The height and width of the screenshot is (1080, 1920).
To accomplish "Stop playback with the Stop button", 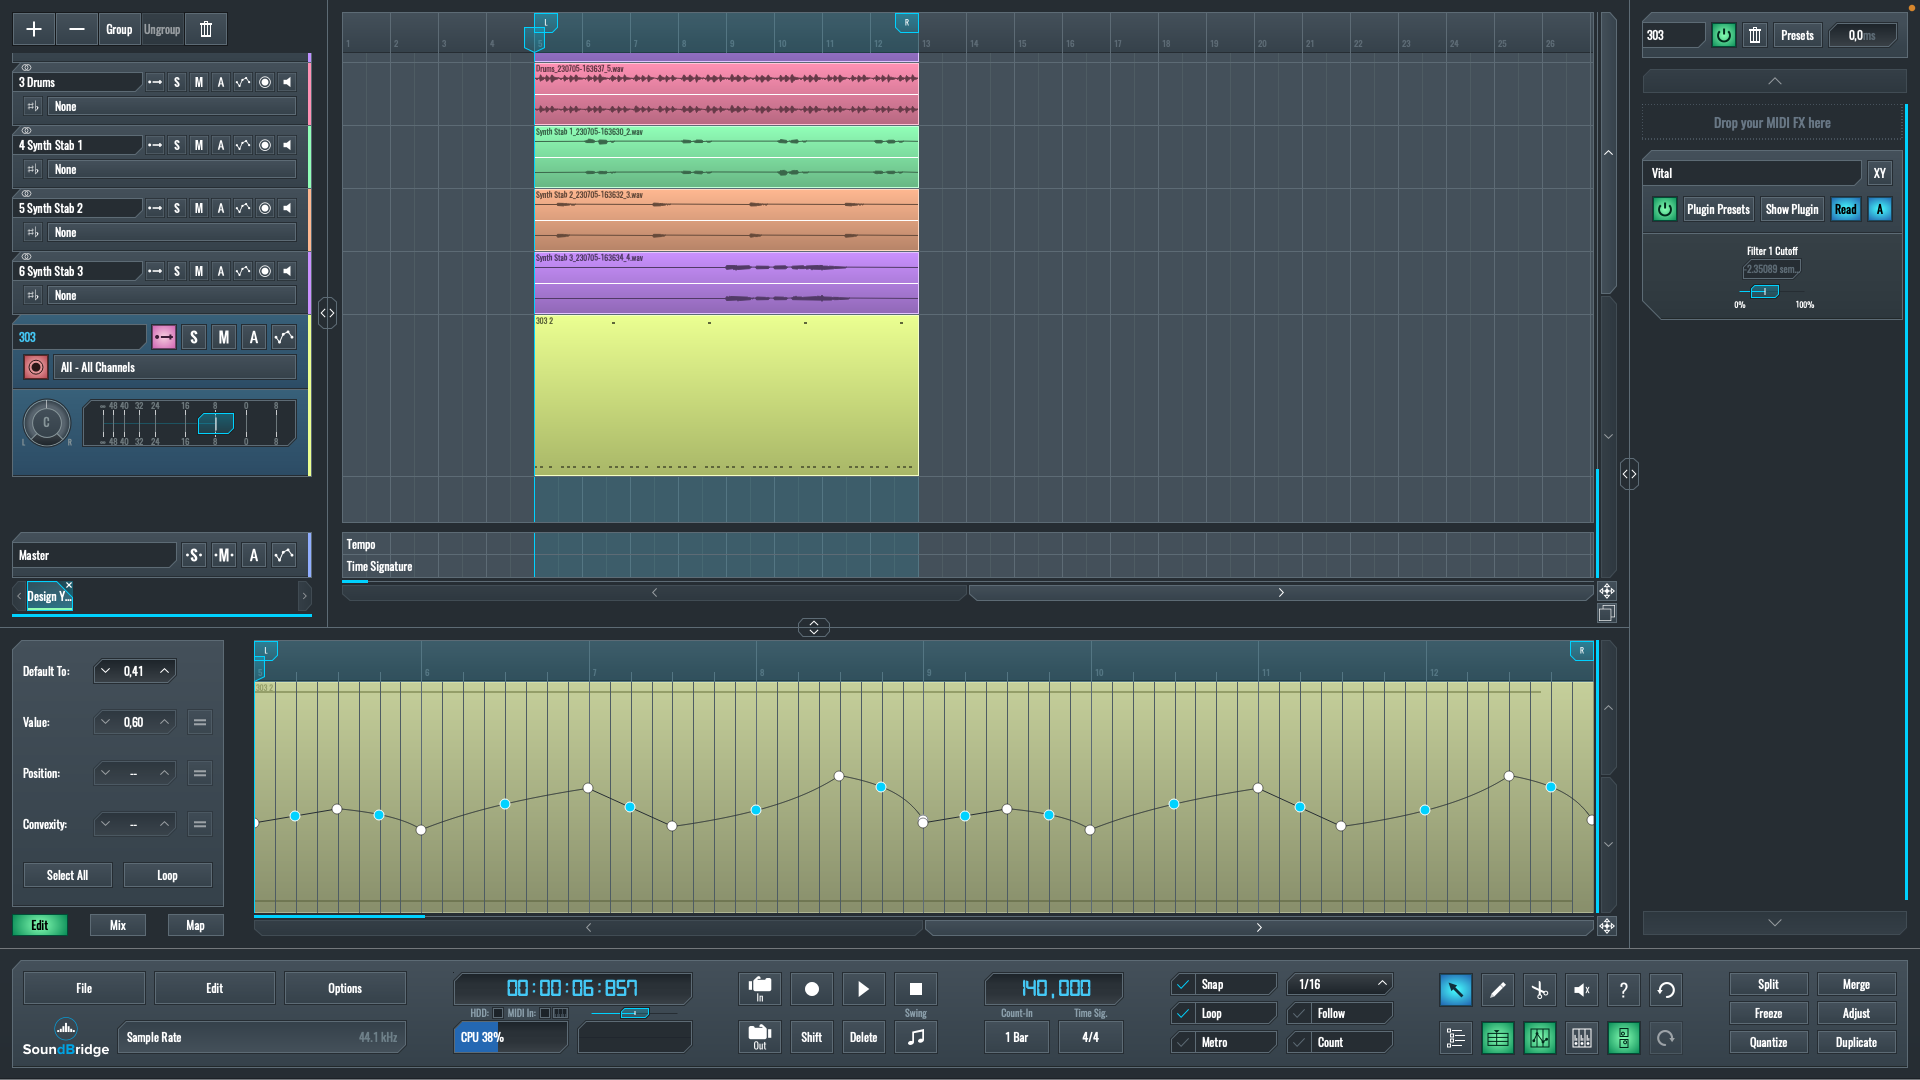I will (x=915, y=989).
